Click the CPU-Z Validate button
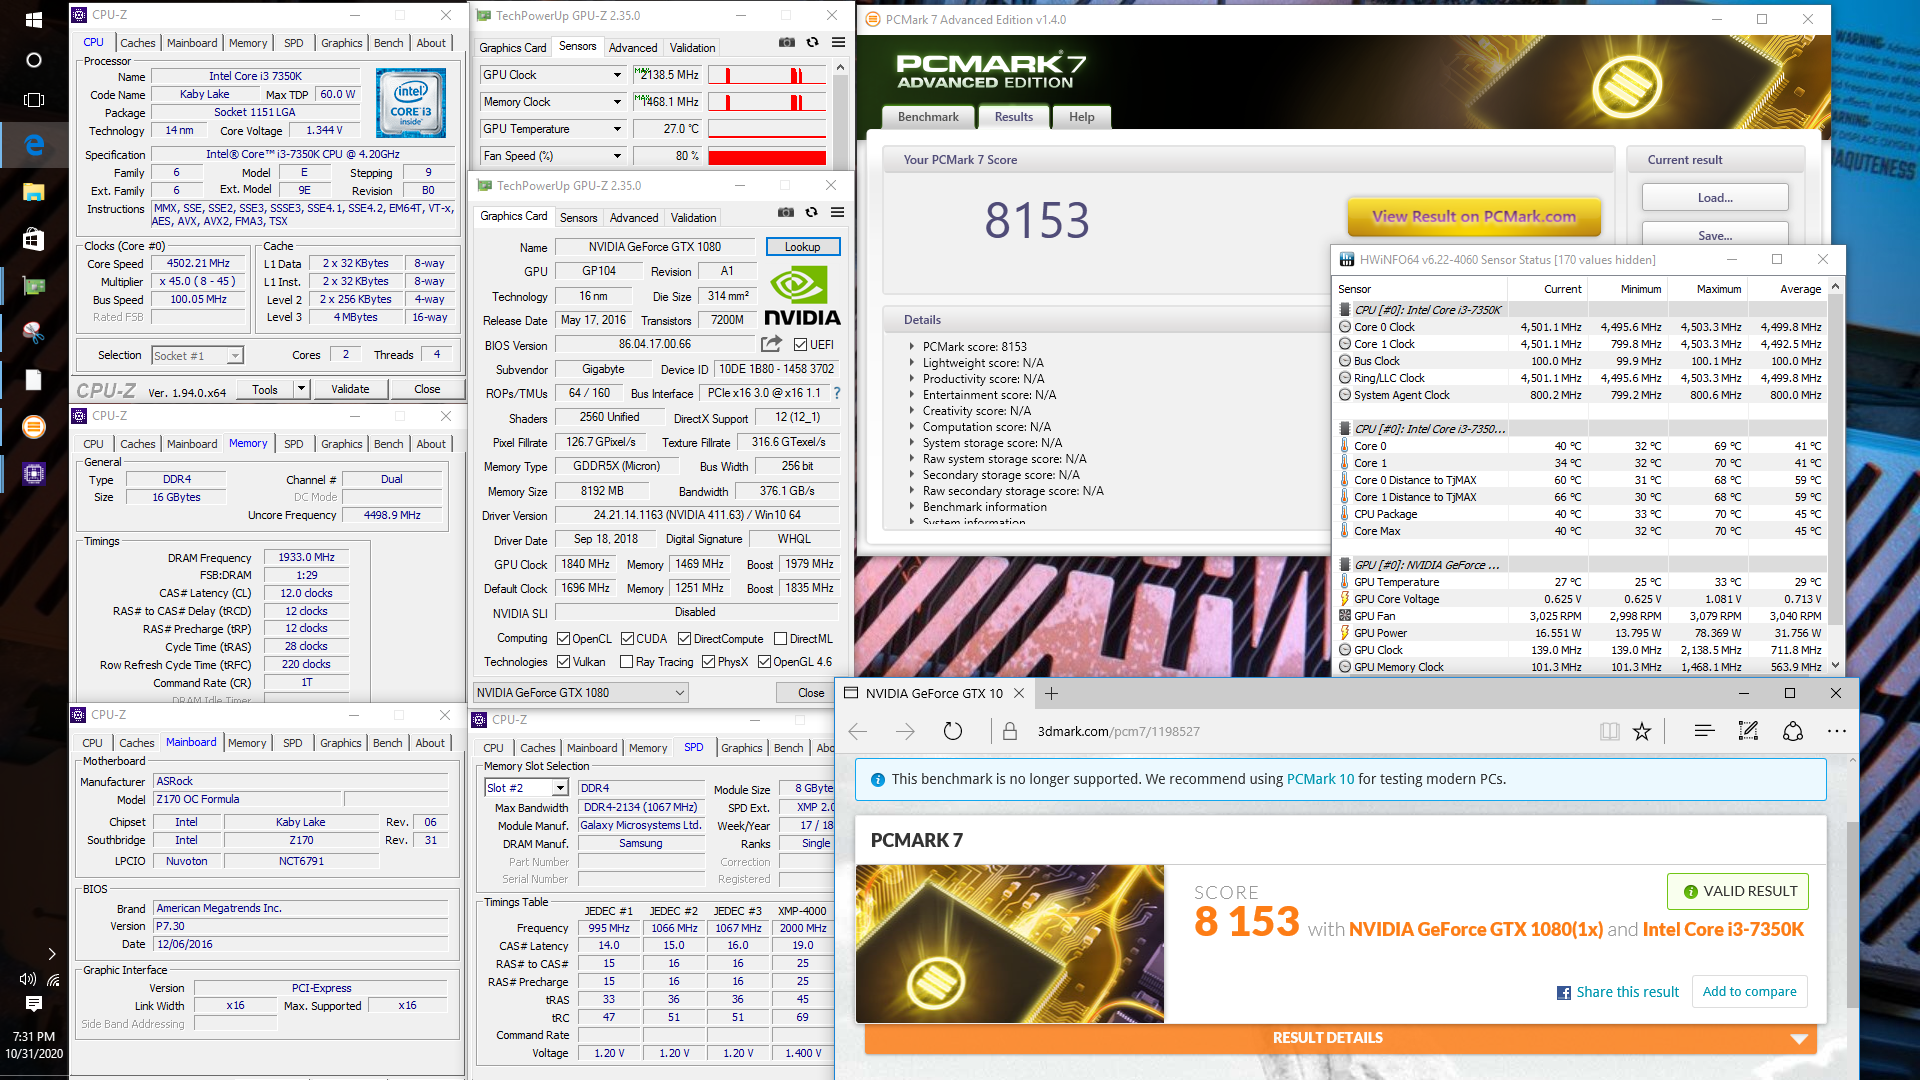This screenshot has width=1920, height=1080. (x=350, y=389)
